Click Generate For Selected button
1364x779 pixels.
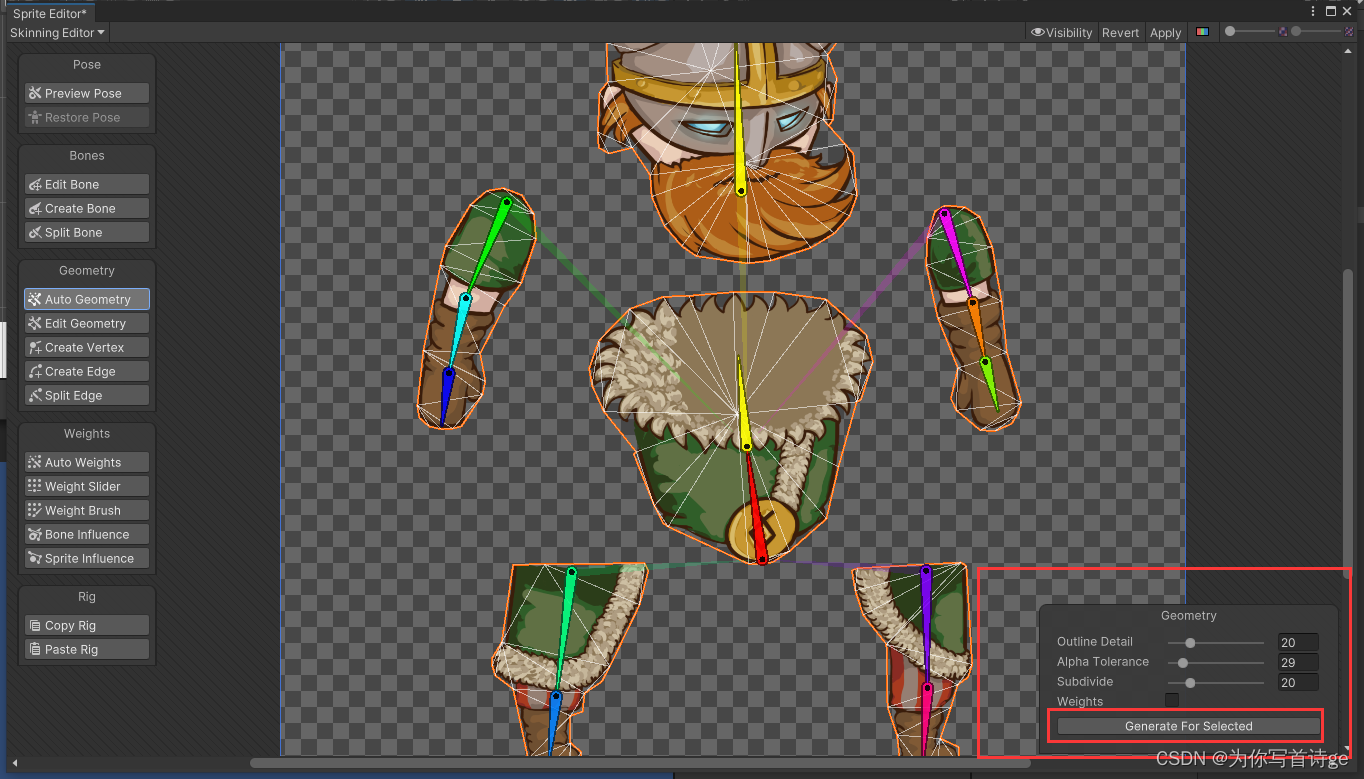(x=1189, y=726)
